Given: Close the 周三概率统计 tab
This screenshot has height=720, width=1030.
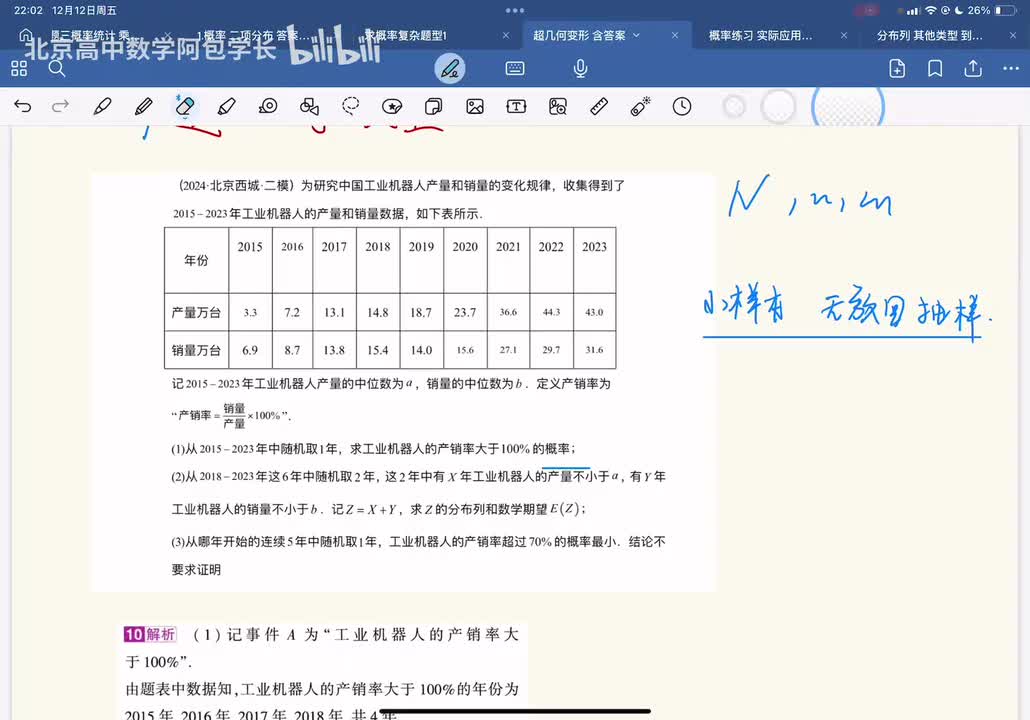Looking at the screenshot, I should click(168, 35).
